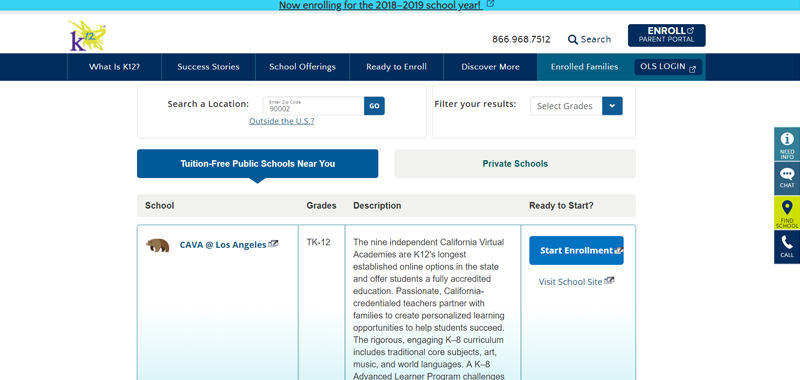Click the Description column header
Screen dimensions: 800x380
pyautogui.click(x=377, y=206)
